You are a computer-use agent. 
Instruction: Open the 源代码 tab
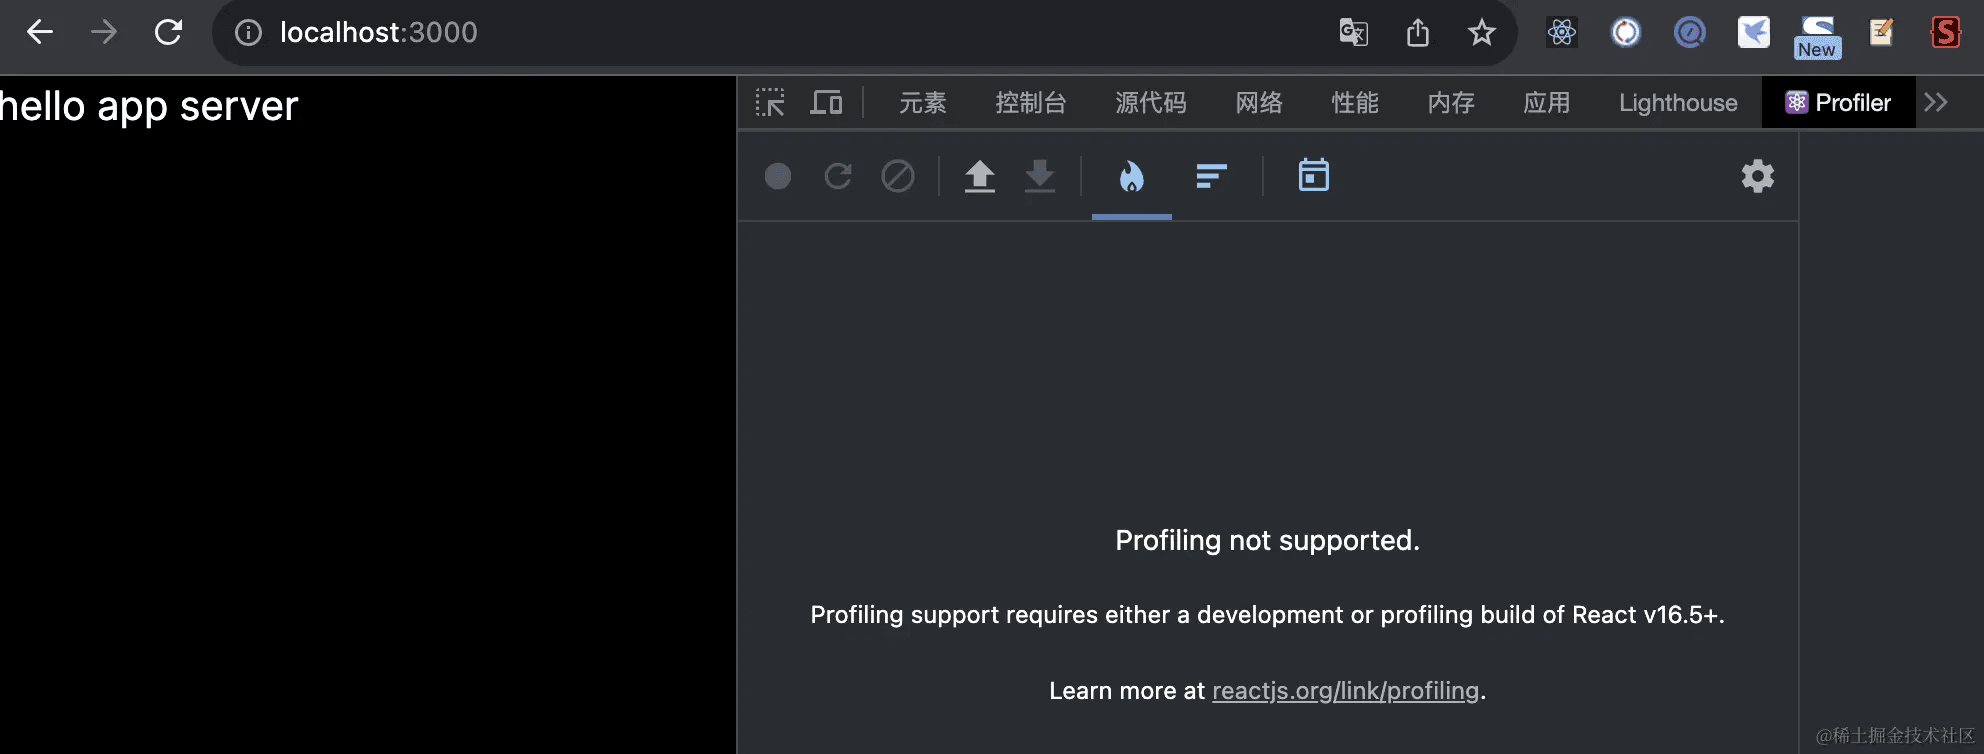click(x=1151, y=103)
